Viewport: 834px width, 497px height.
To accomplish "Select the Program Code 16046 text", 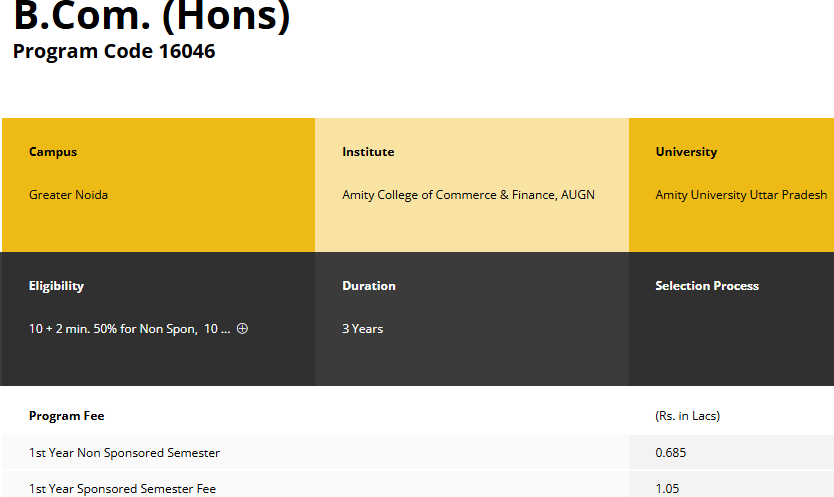I will coord(114,51).
